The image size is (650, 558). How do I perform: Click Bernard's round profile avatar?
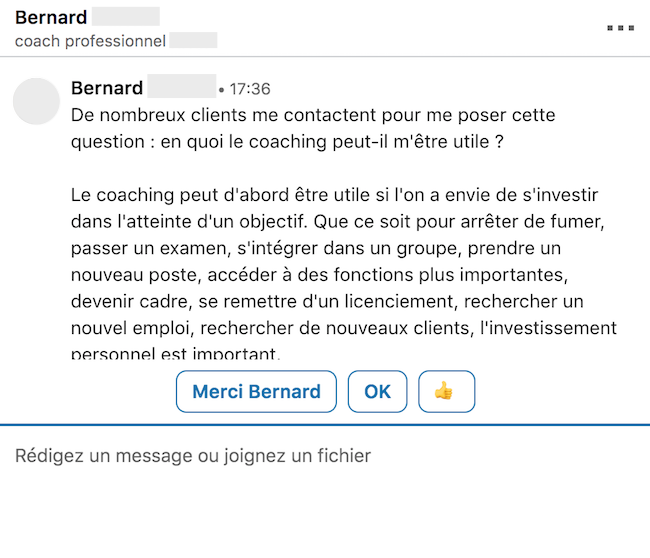pyautogui.click(x=36, y=100)
